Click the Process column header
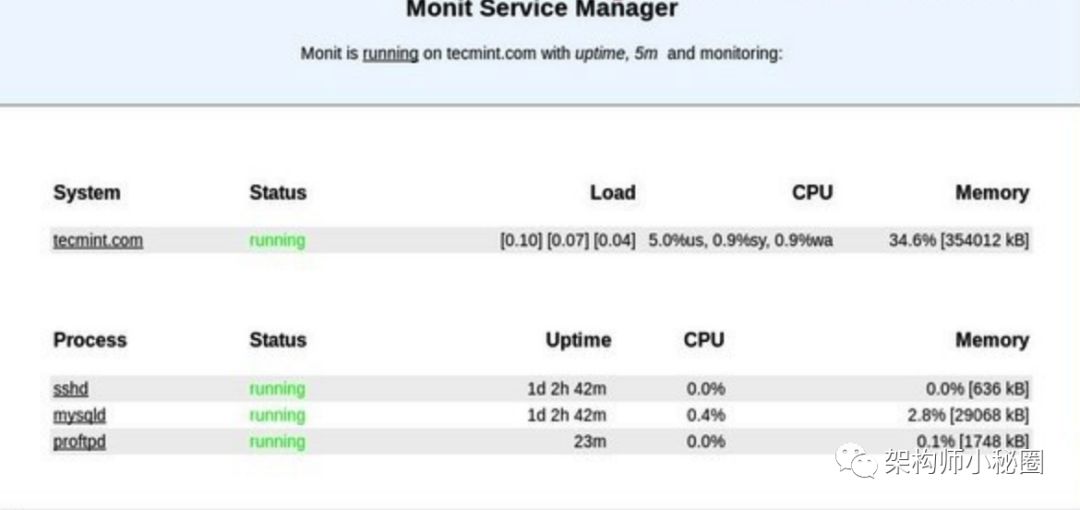This screenshot has width=1080, height=510. (x=90, y=340)
